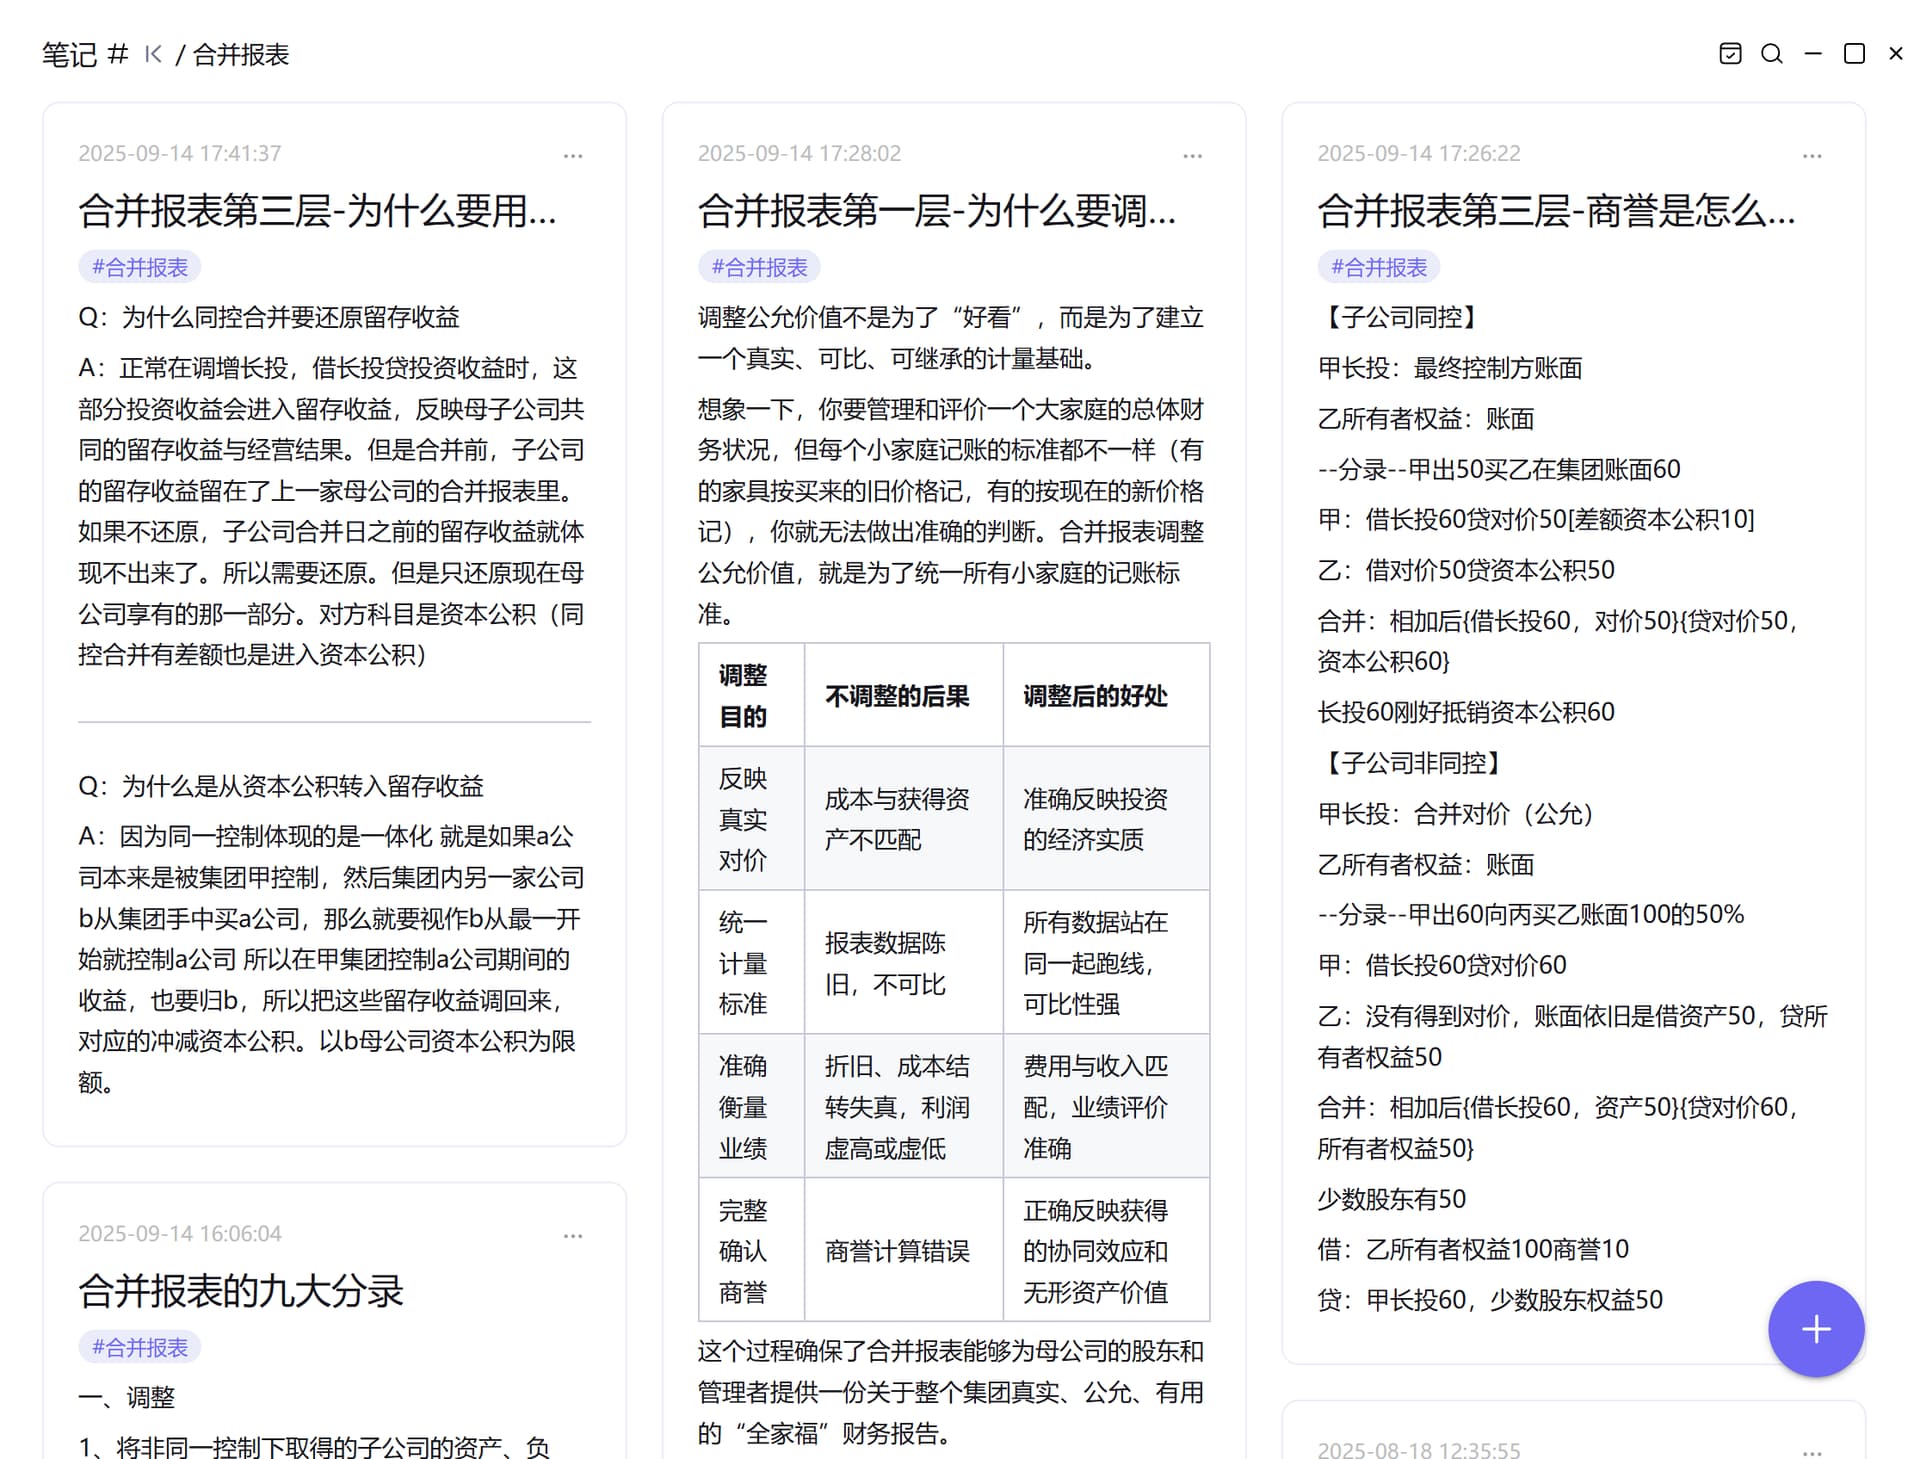Screen dimensions: 1920x1459
Task: Click #合并报表 tag in right column note
Action: pyautogui.click(x=1379, y=267)
